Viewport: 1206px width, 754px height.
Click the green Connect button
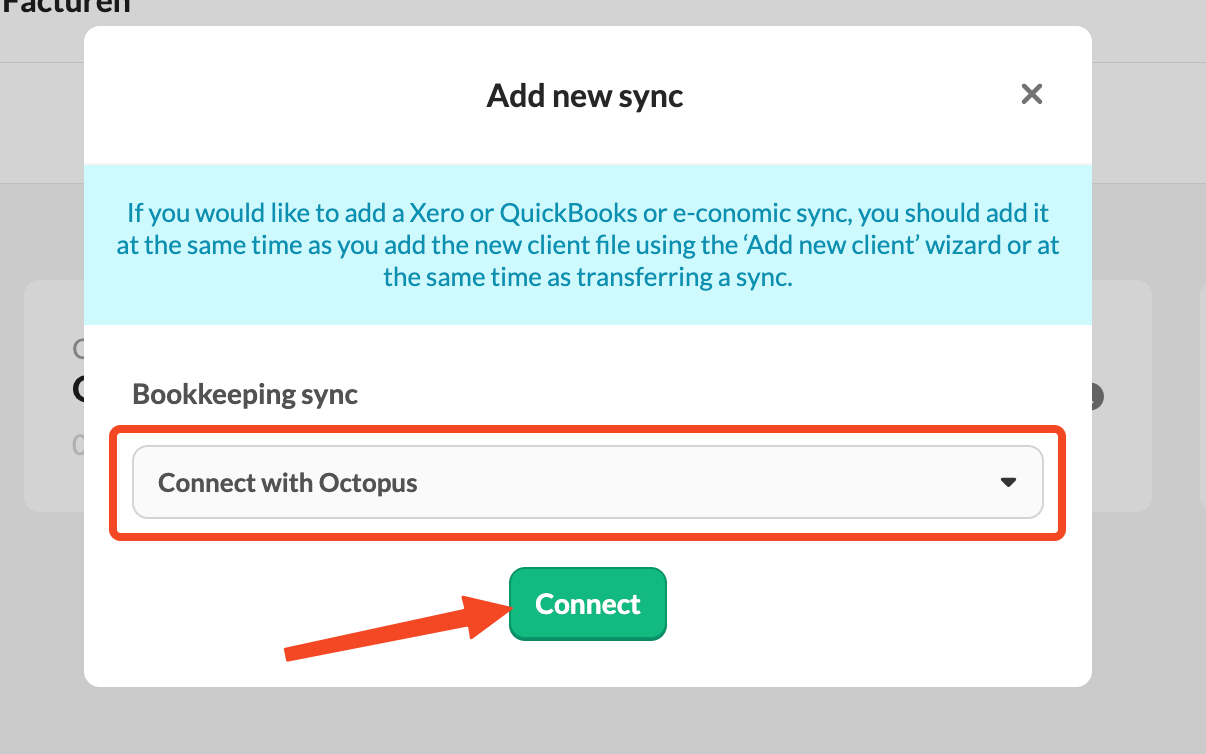coord(588,604)
